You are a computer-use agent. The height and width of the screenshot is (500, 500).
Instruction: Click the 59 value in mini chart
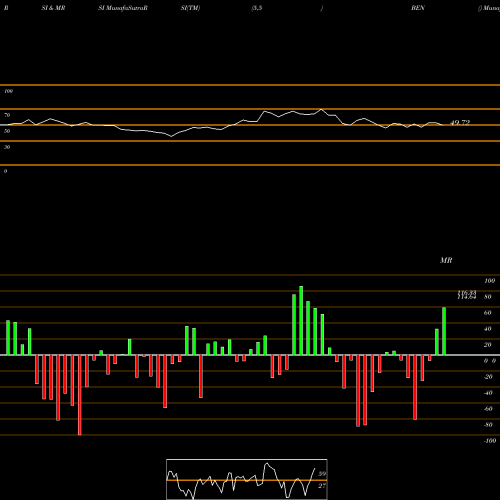pos(322,474)
